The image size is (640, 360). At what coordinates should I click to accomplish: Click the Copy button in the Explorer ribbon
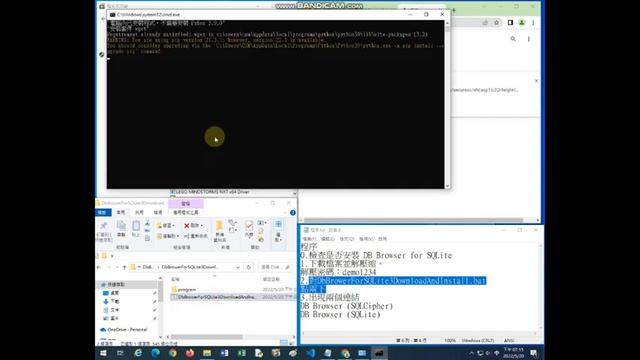coord(121,229)
